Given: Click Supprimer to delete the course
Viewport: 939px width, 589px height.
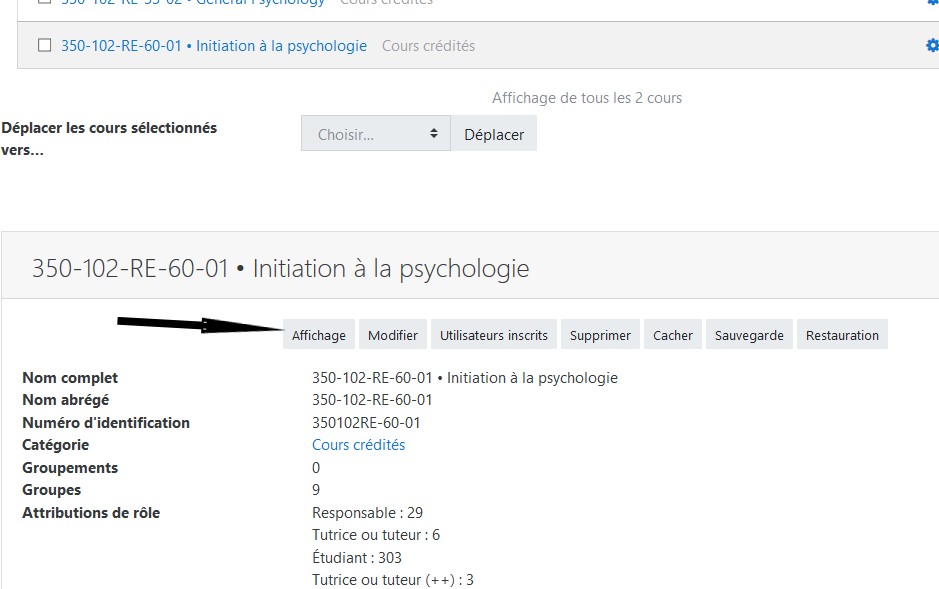Looking at the screenshot, I should pos(600,335).
